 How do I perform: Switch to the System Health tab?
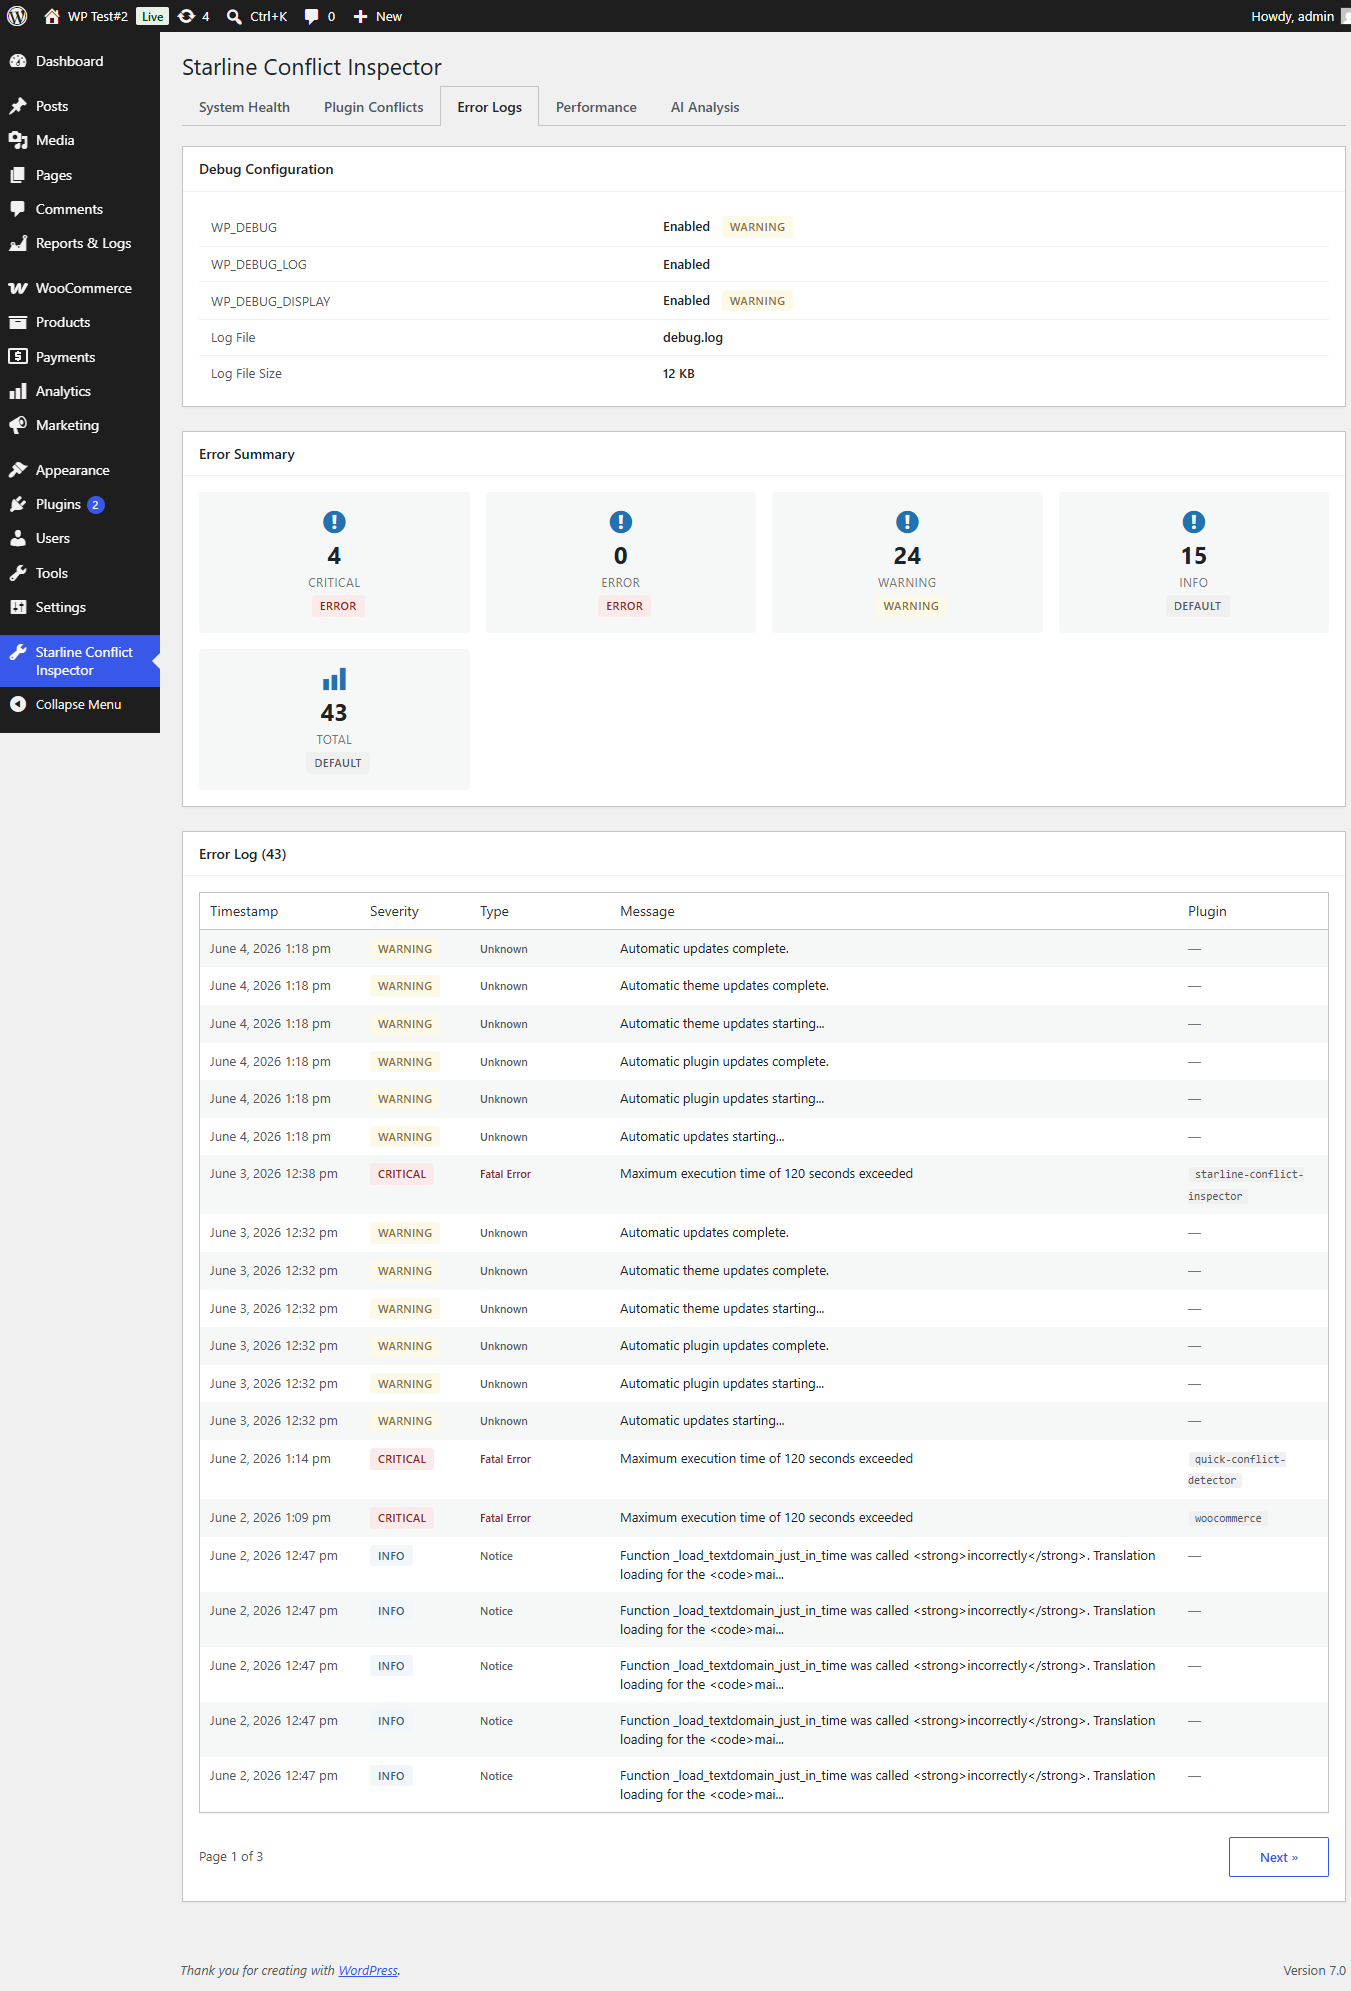[244, 107]
